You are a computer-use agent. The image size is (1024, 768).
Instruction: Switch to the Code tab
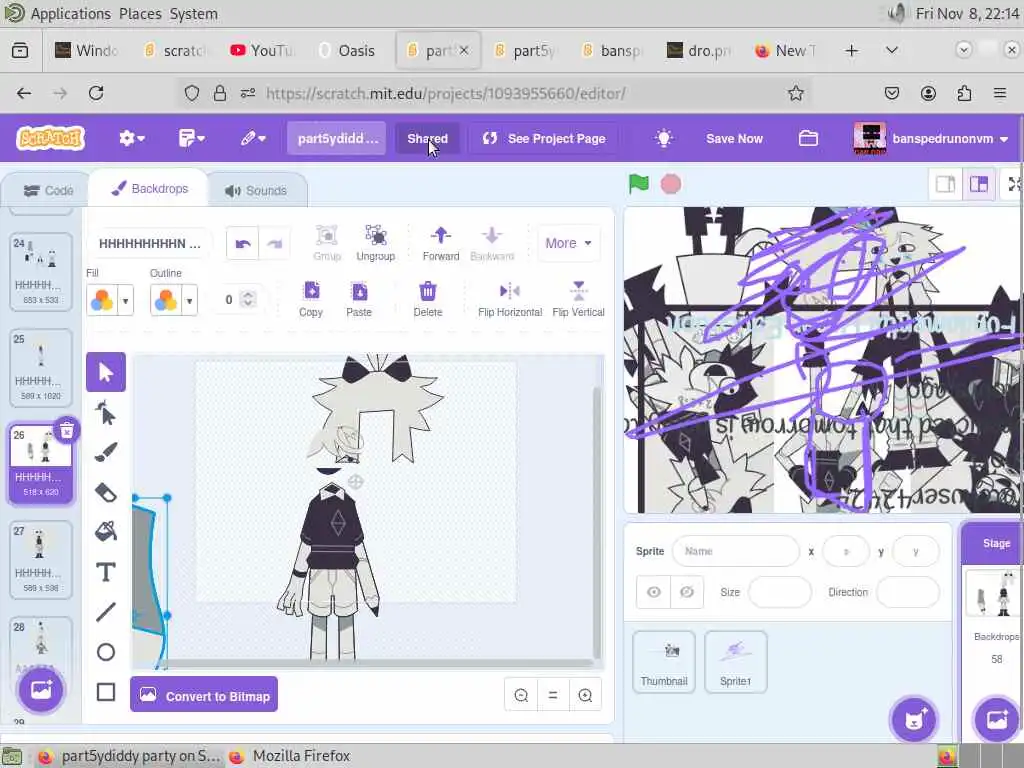48,191
